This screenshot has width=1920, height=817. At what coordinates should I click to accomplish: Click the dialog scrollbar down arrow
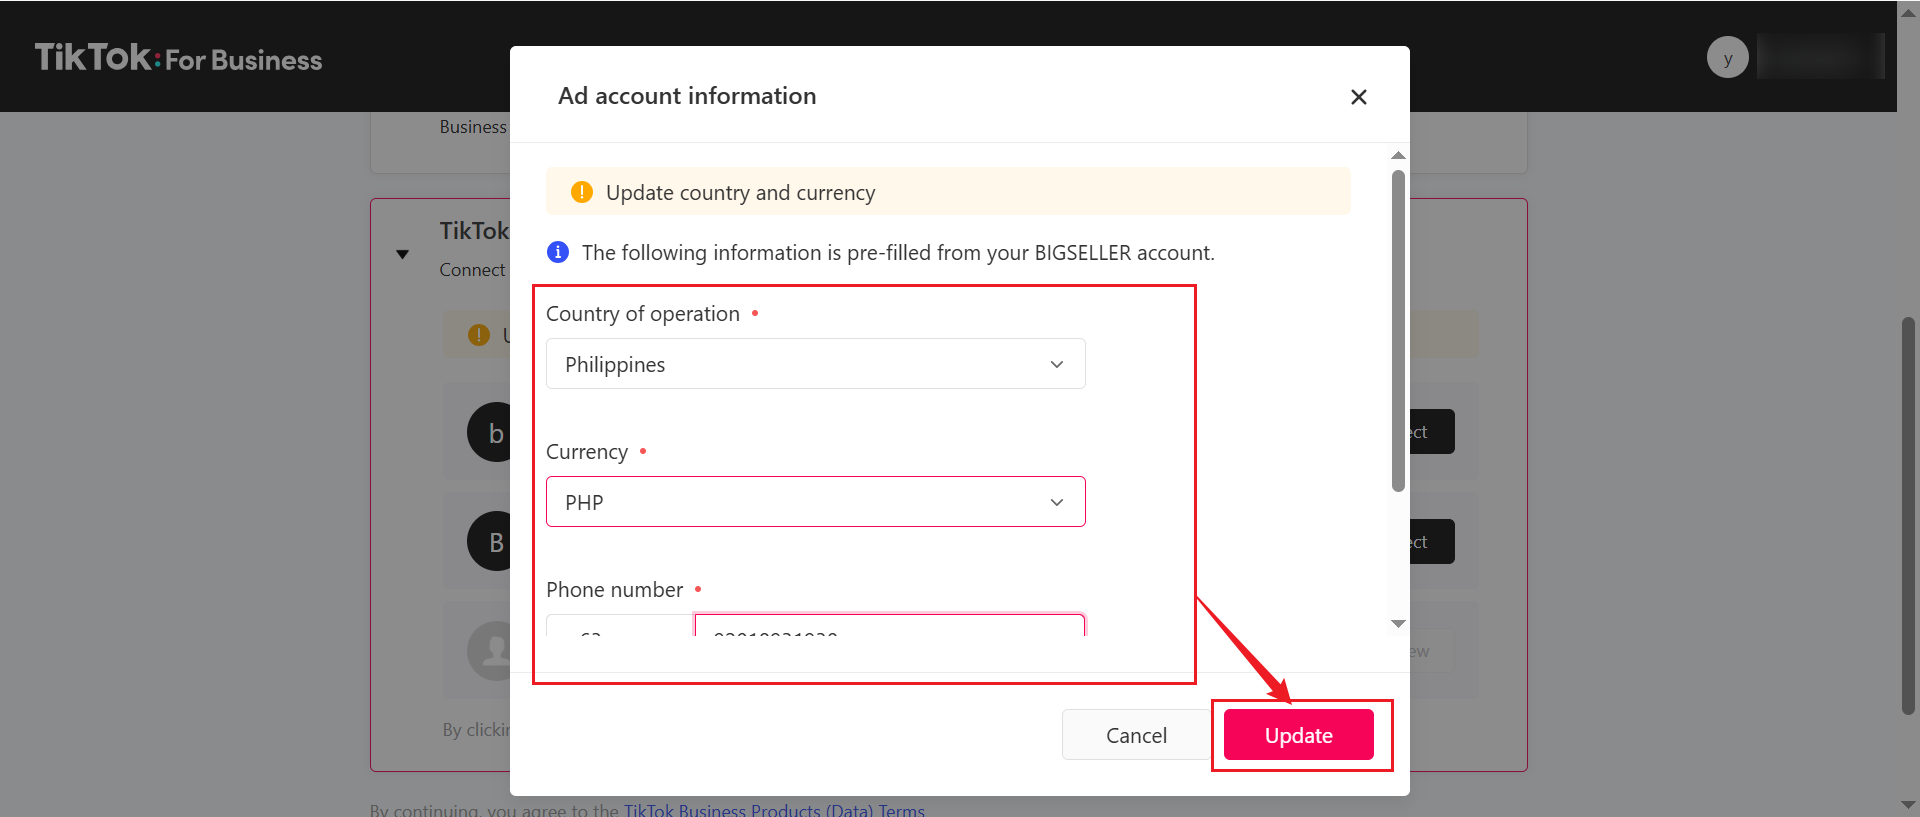point(1398,624)
